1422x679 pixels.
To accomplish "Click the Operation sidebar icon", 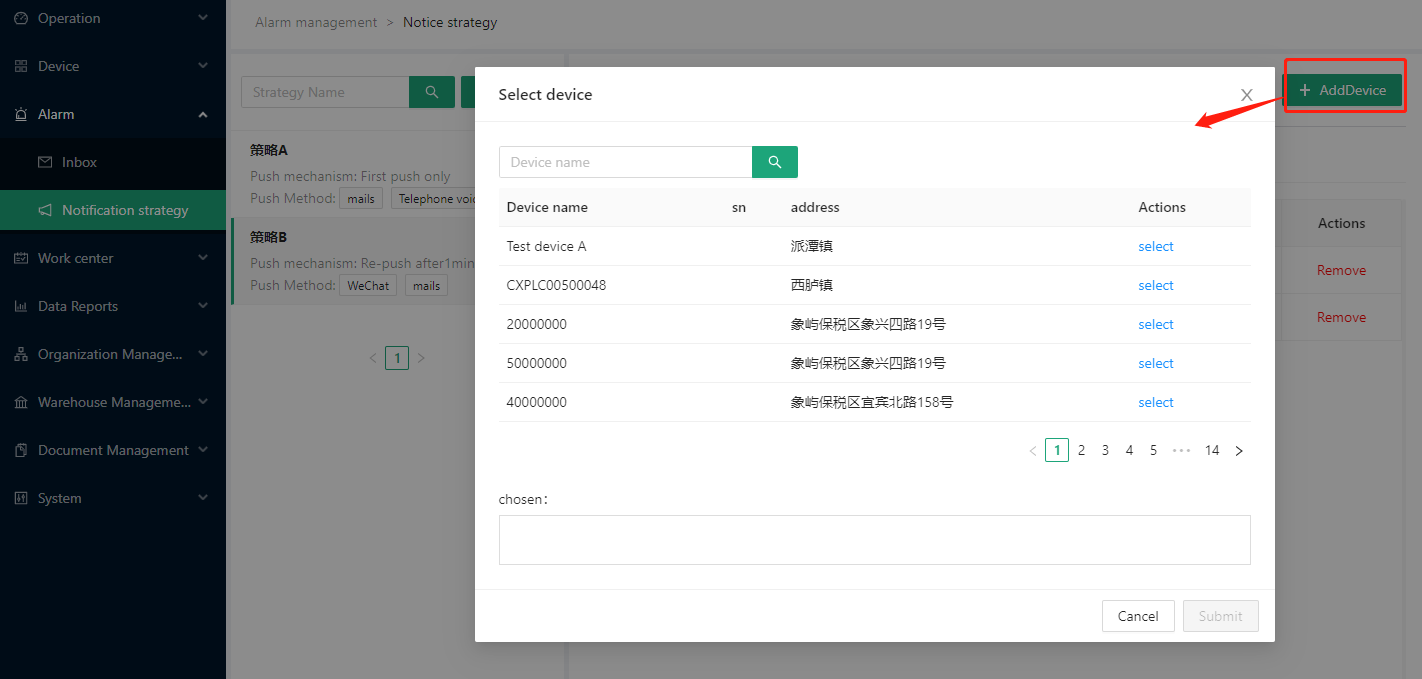I will coord(21,18).
